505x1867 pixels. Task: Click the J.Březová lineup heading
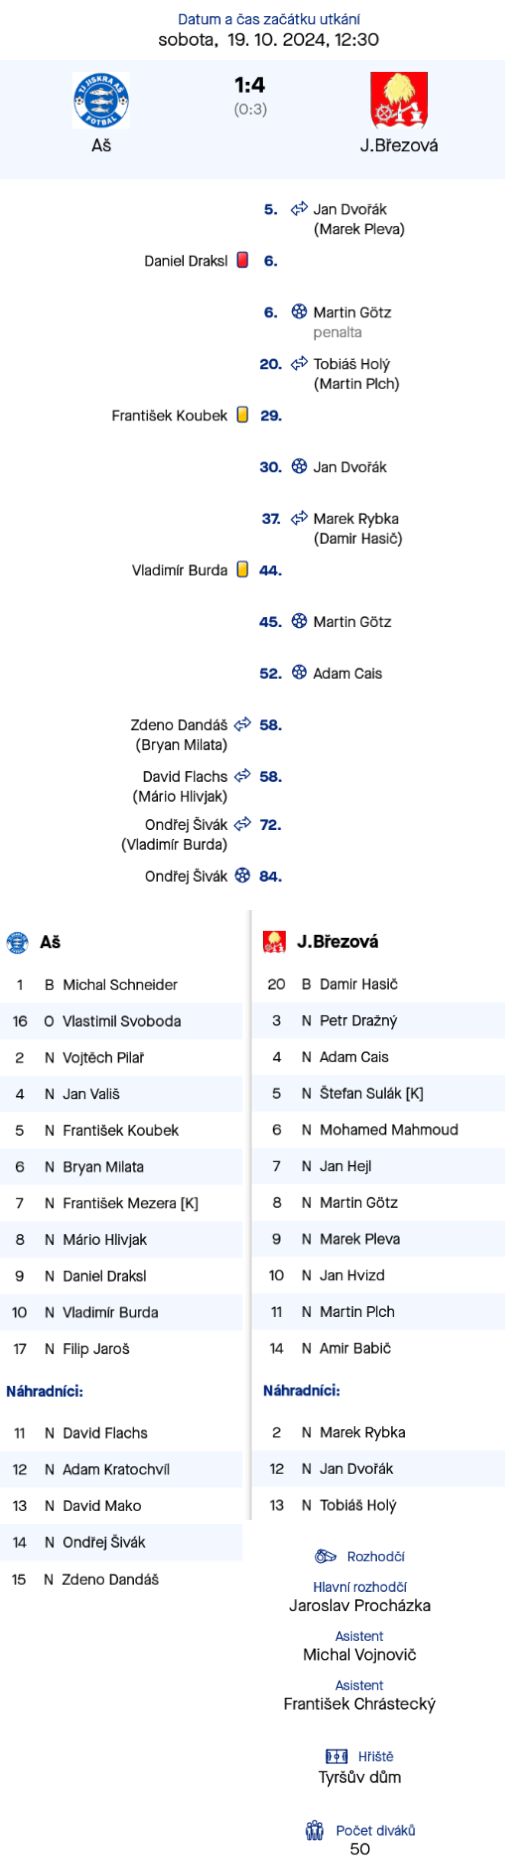(338, 941)
